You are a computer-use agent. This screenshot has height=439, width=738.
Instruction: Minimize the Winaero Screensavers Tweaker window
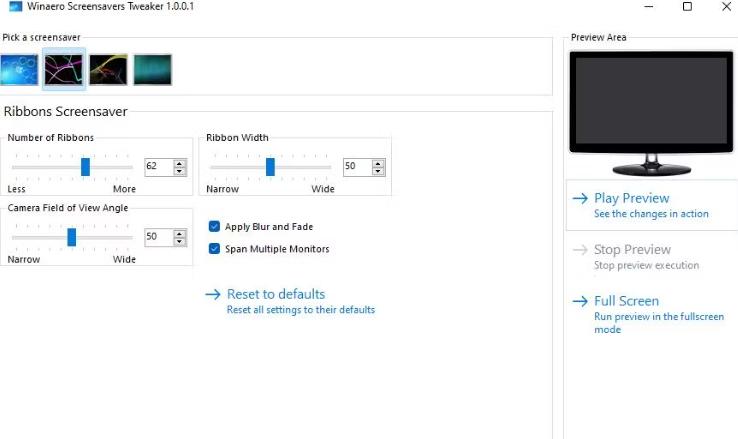649,7
